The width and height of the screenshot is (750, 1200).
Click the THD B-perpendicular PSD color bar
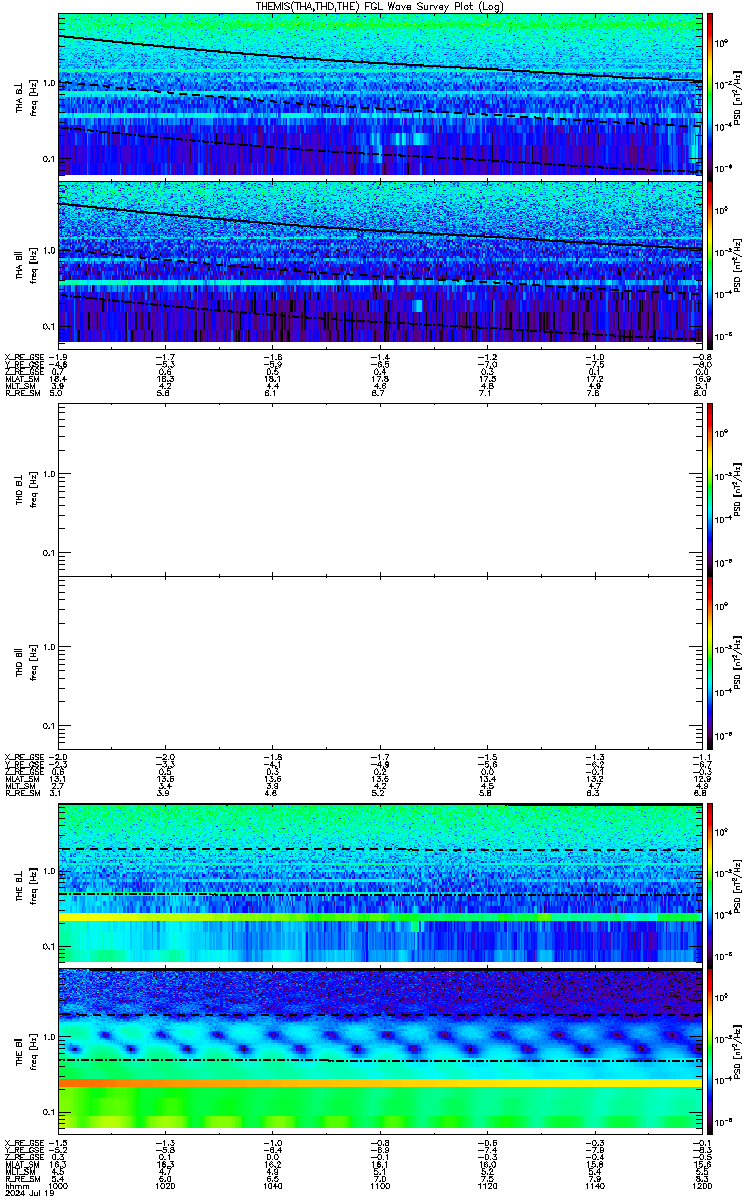pyautogui.click(x=710, y=489)
